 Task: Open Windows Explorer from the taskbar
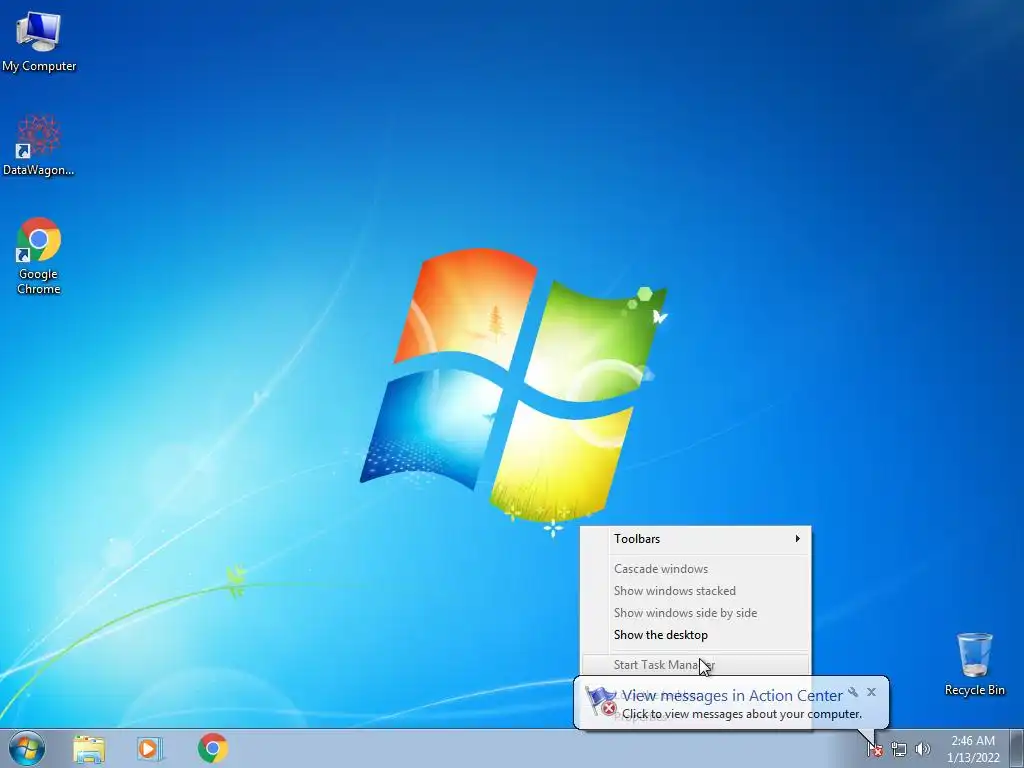point(89,748)
